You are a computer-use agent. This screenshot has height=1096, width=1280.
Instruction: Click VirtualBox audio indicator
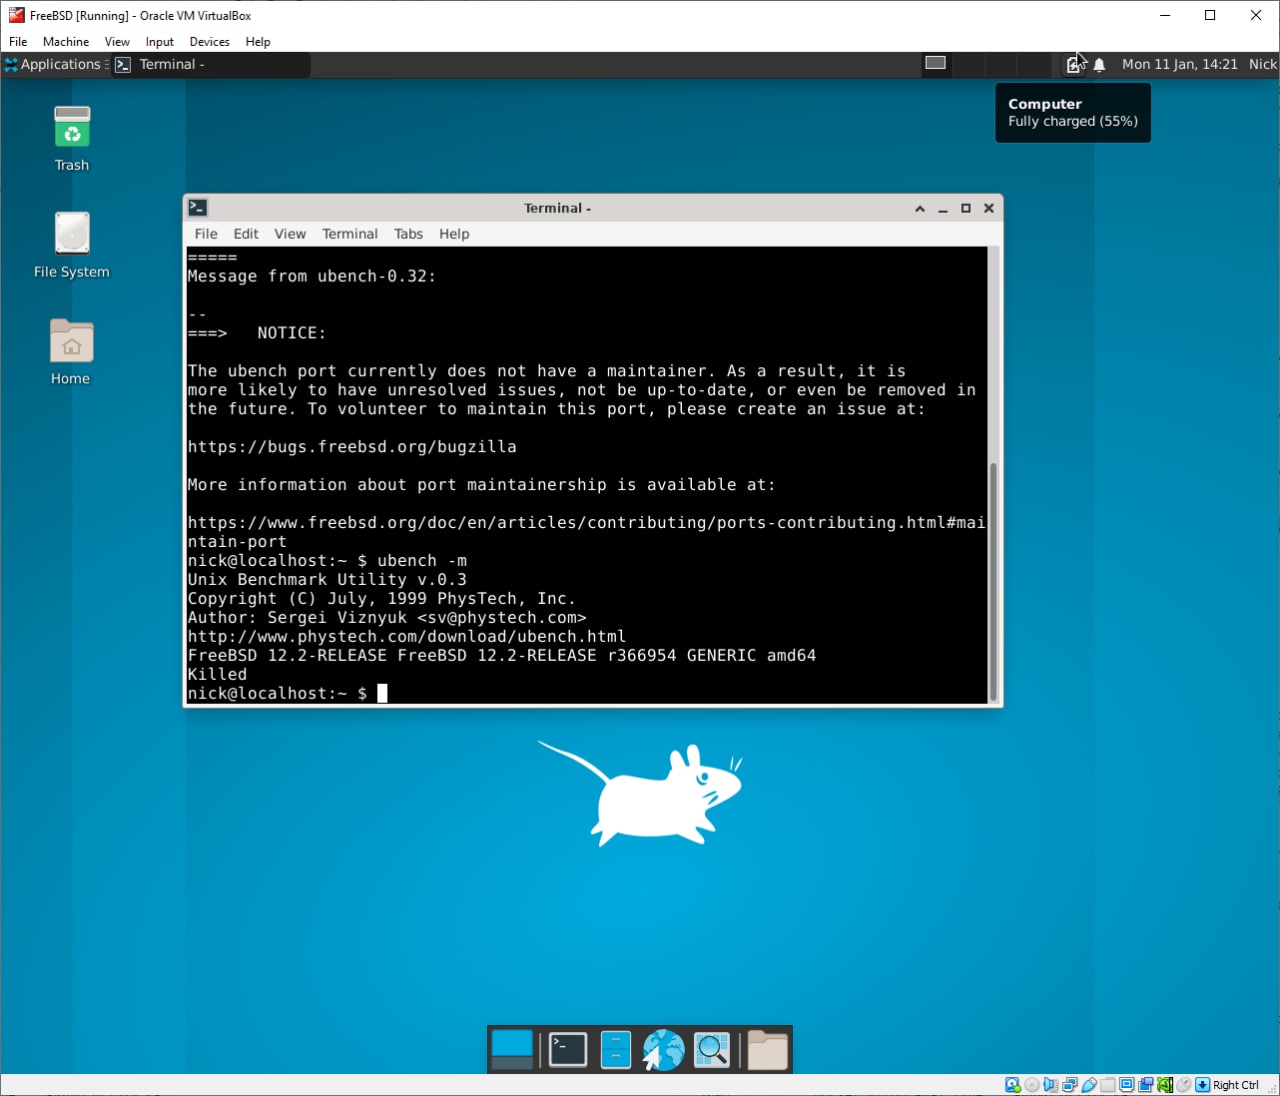1051,1085
